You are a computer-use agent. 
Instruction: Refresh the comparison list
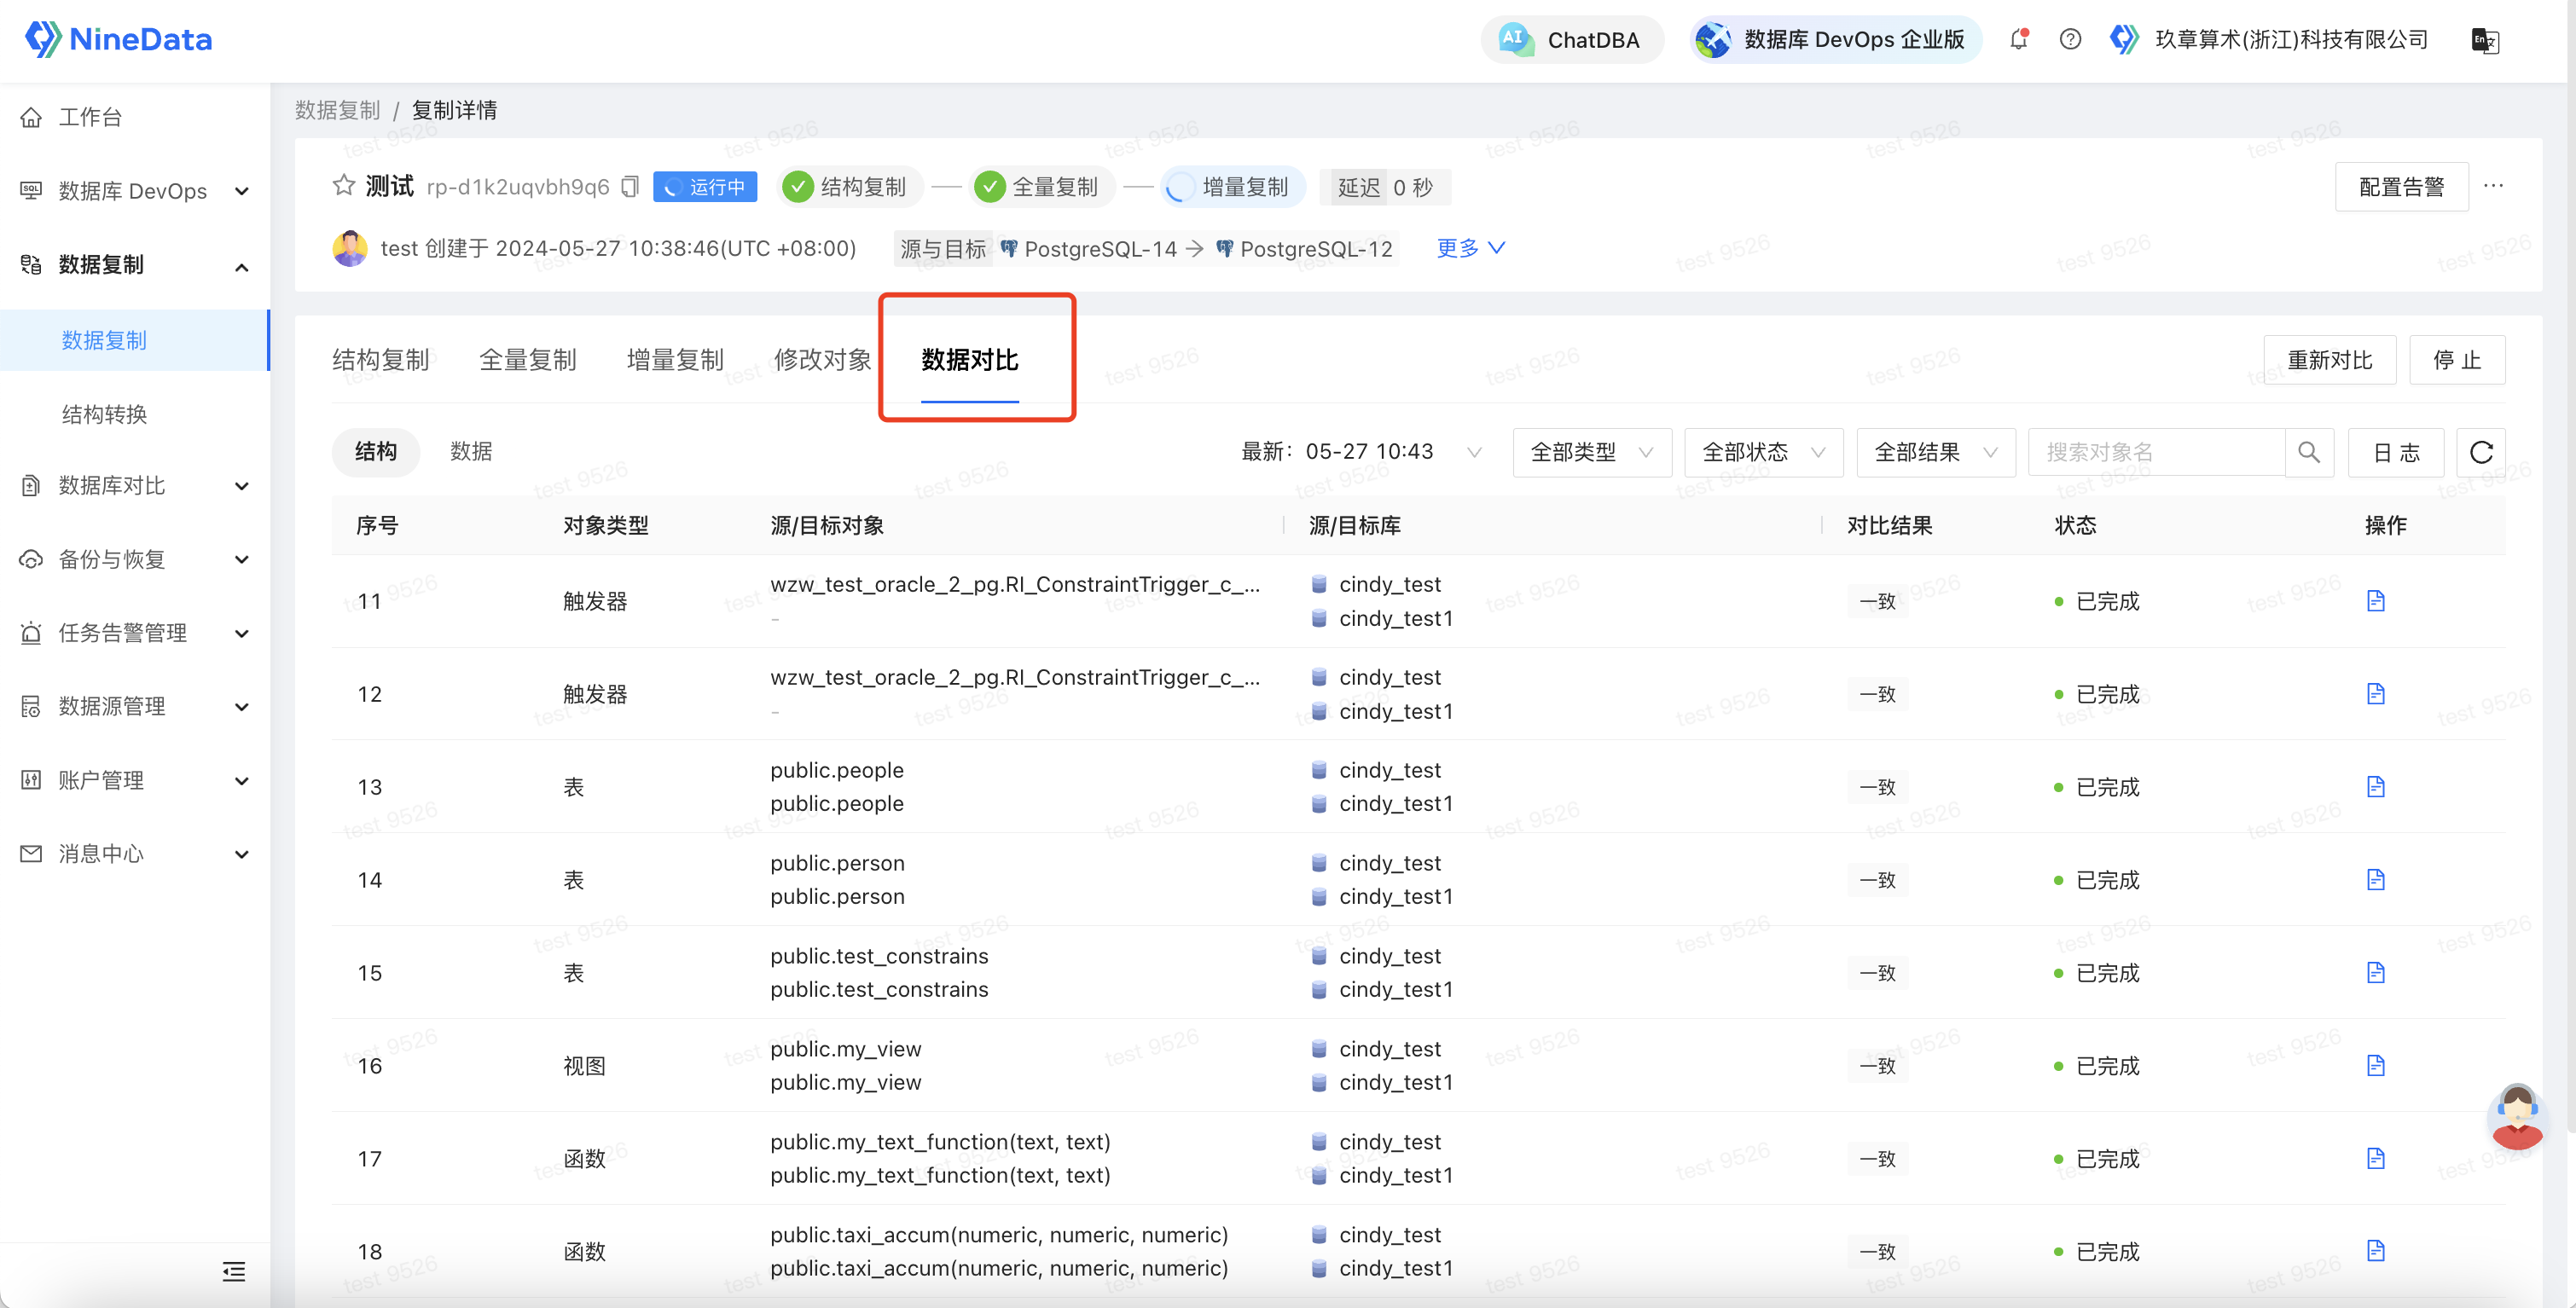pyautogui.click(x=2480, y=452)
